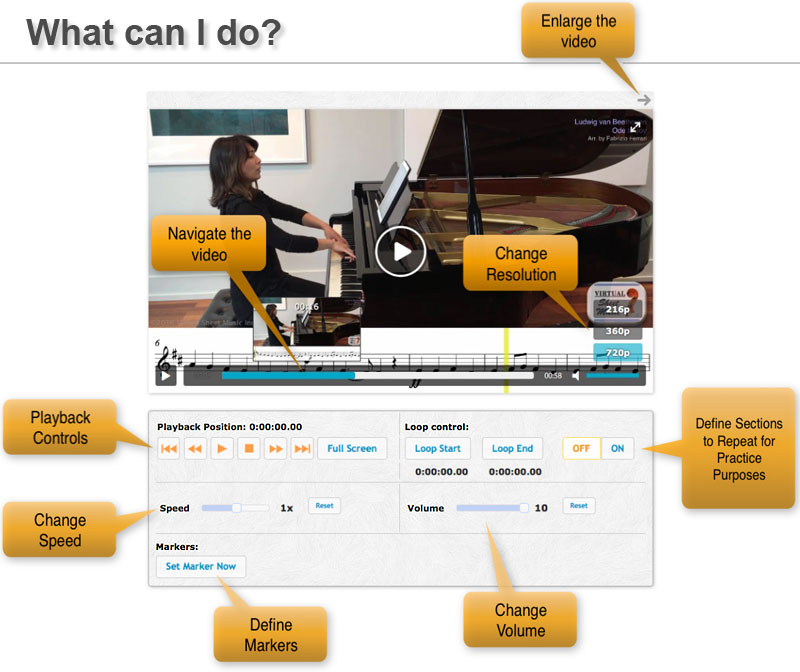Switch to 720p resolution
The height and width of the screenshot is (672, 800).
(x=618, y=353)
